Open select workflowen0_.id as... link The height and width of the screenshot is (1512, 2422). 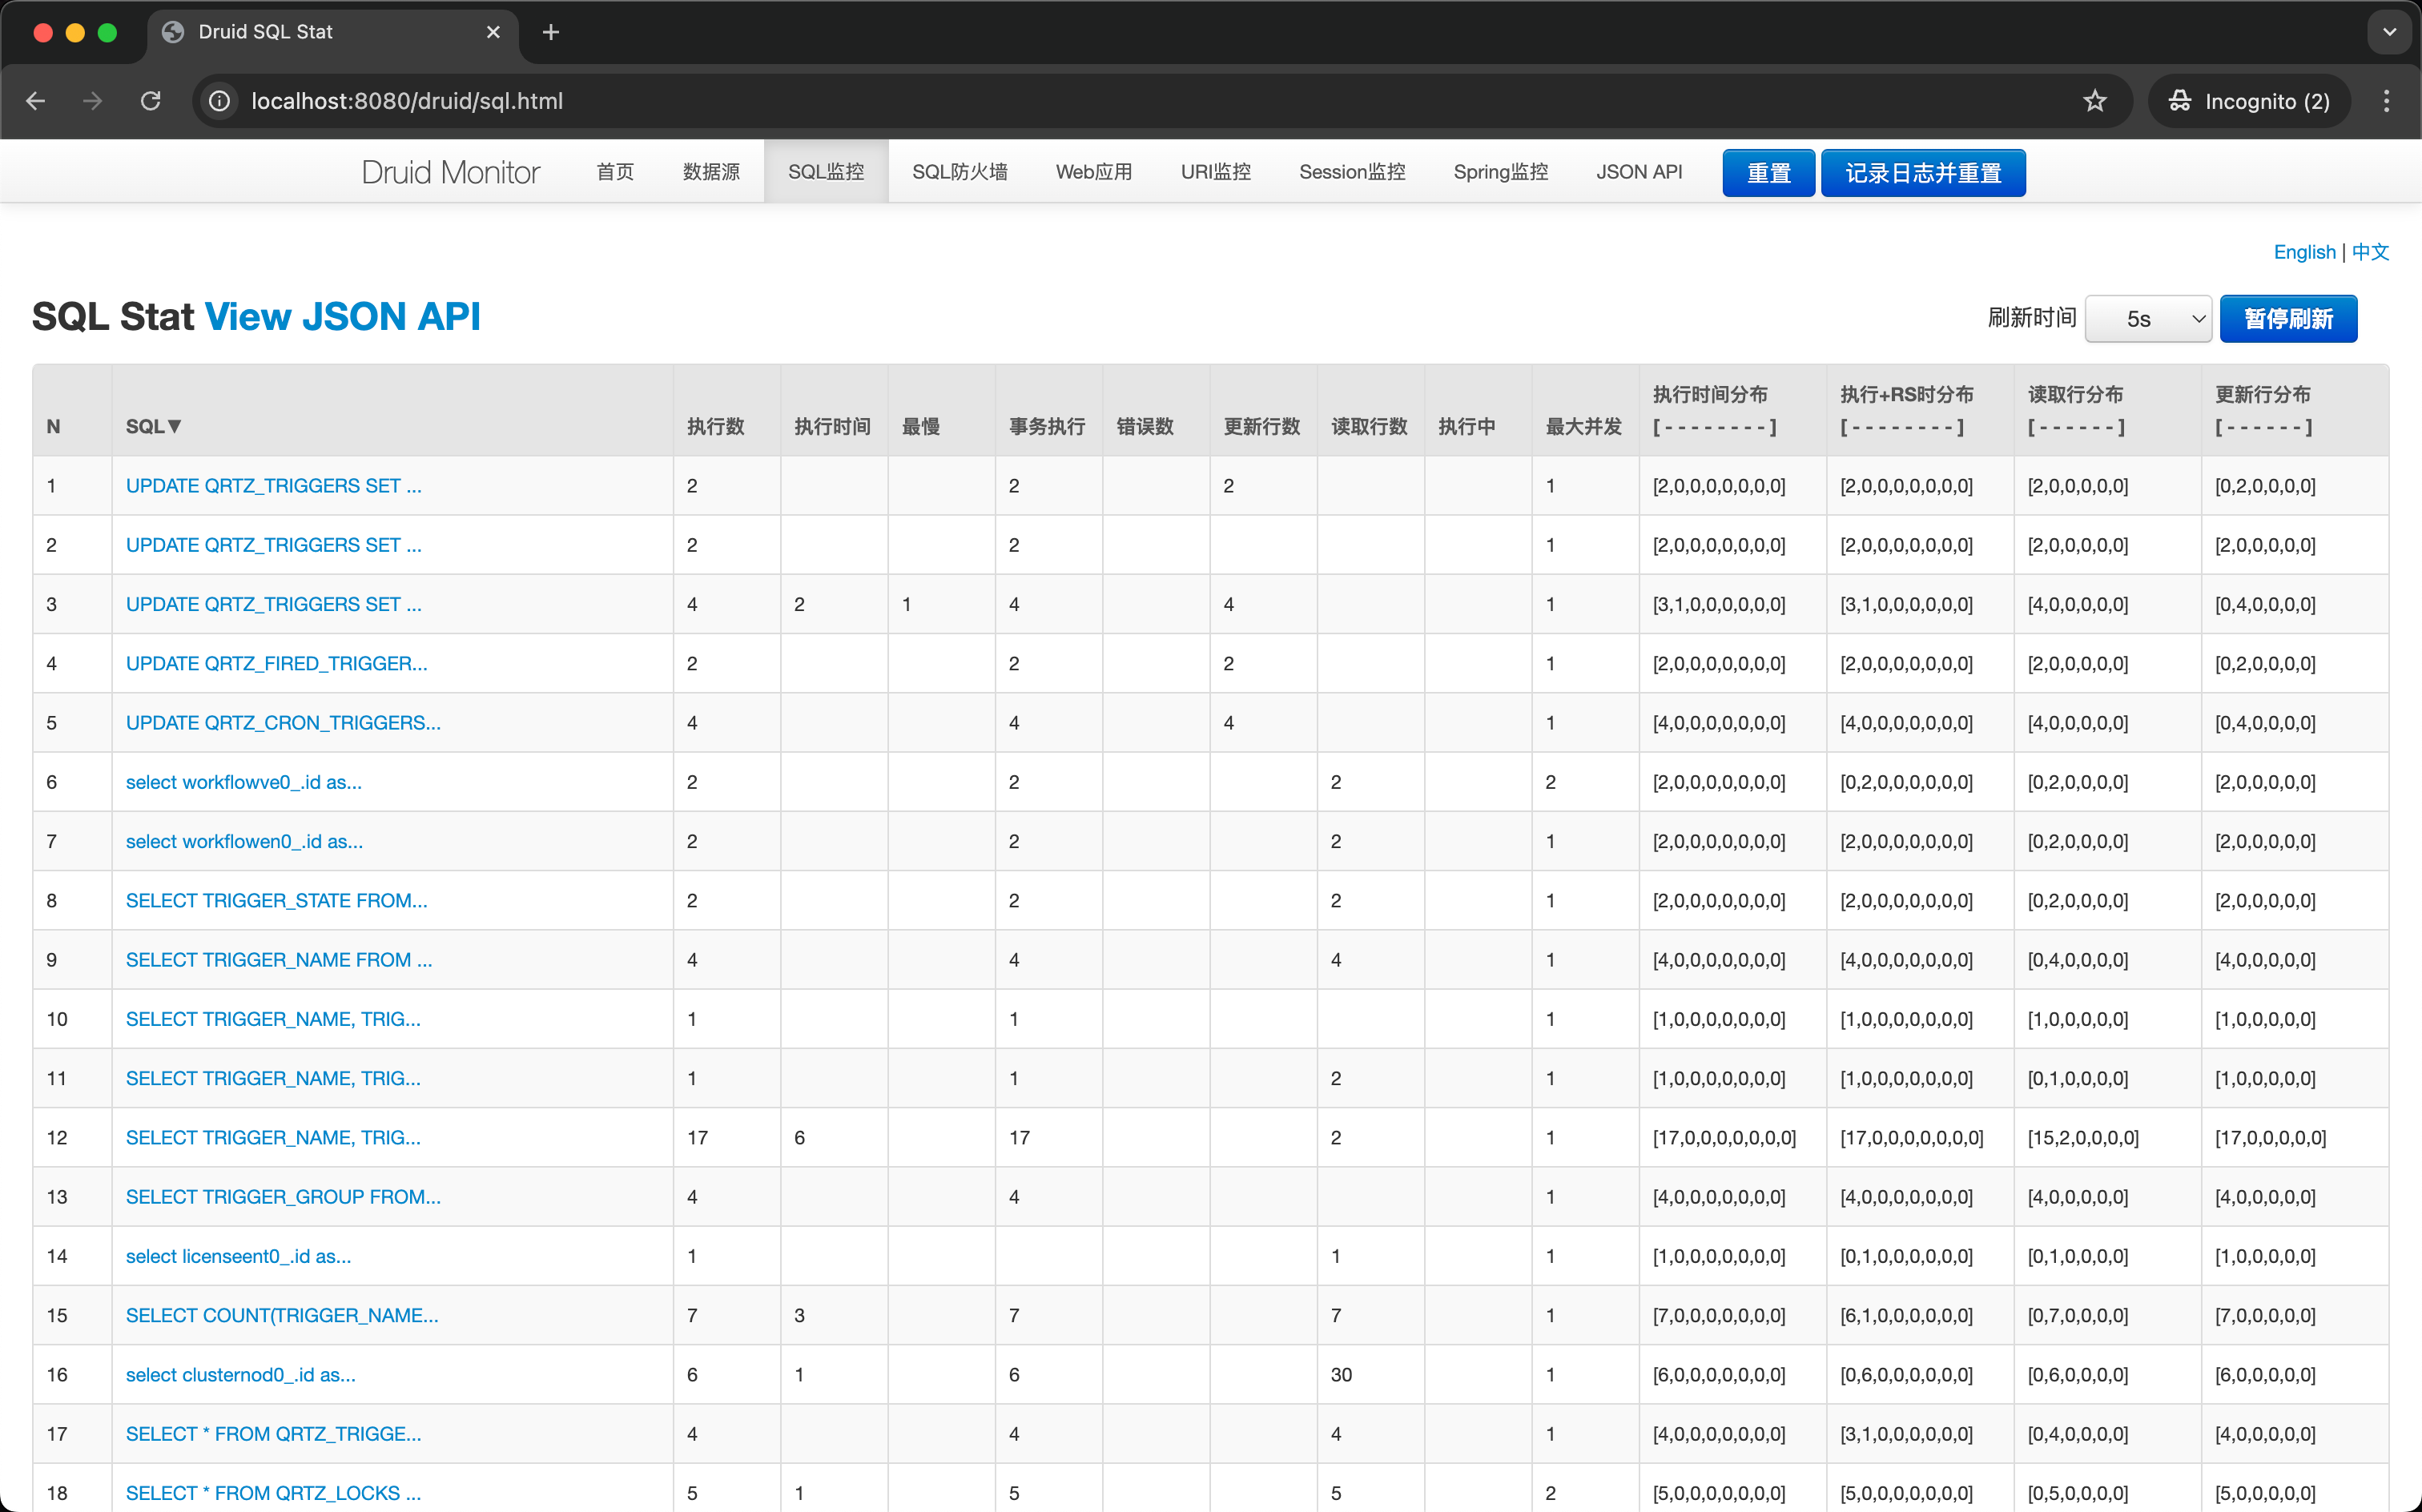(245, 841)
